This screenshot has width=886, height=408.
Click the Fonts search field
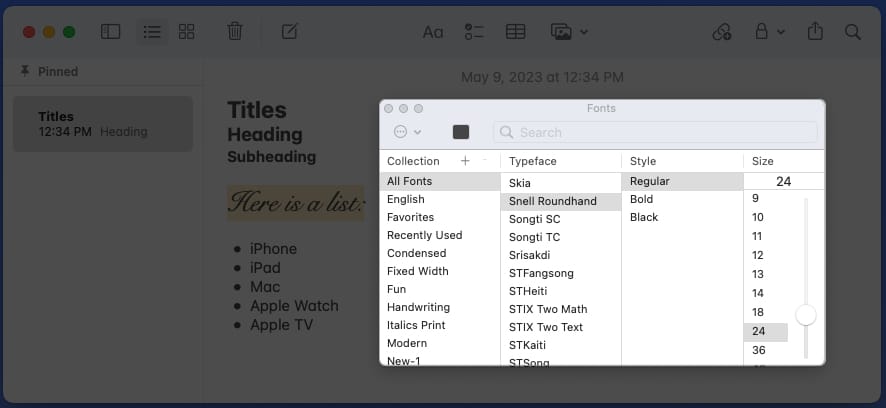[x=655, y=132]
